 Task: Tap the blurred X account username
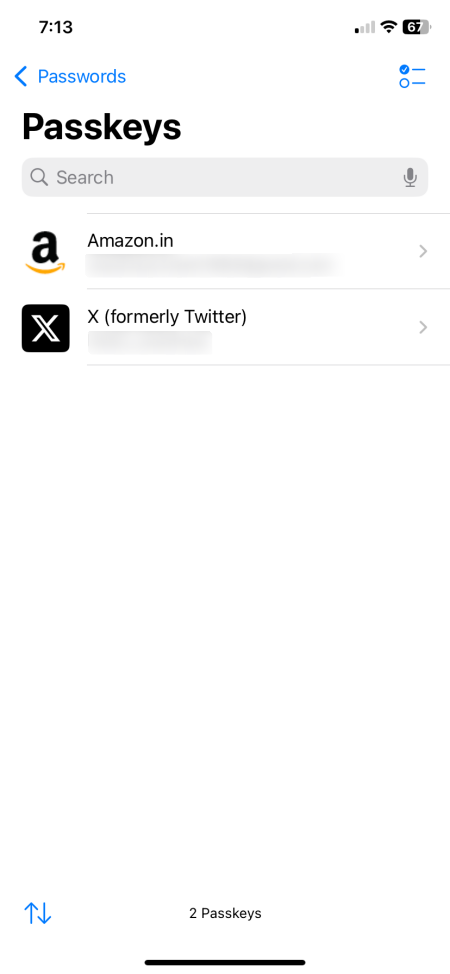(150, 342)
